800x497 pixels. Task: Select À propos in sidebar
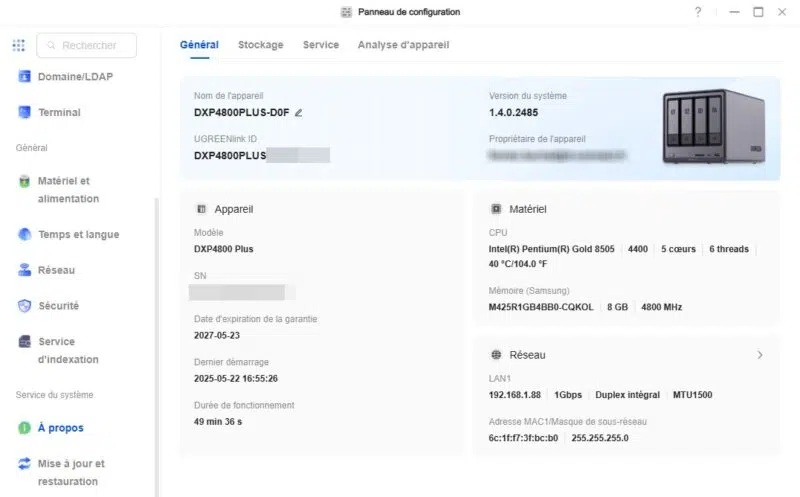click(61, 428)
